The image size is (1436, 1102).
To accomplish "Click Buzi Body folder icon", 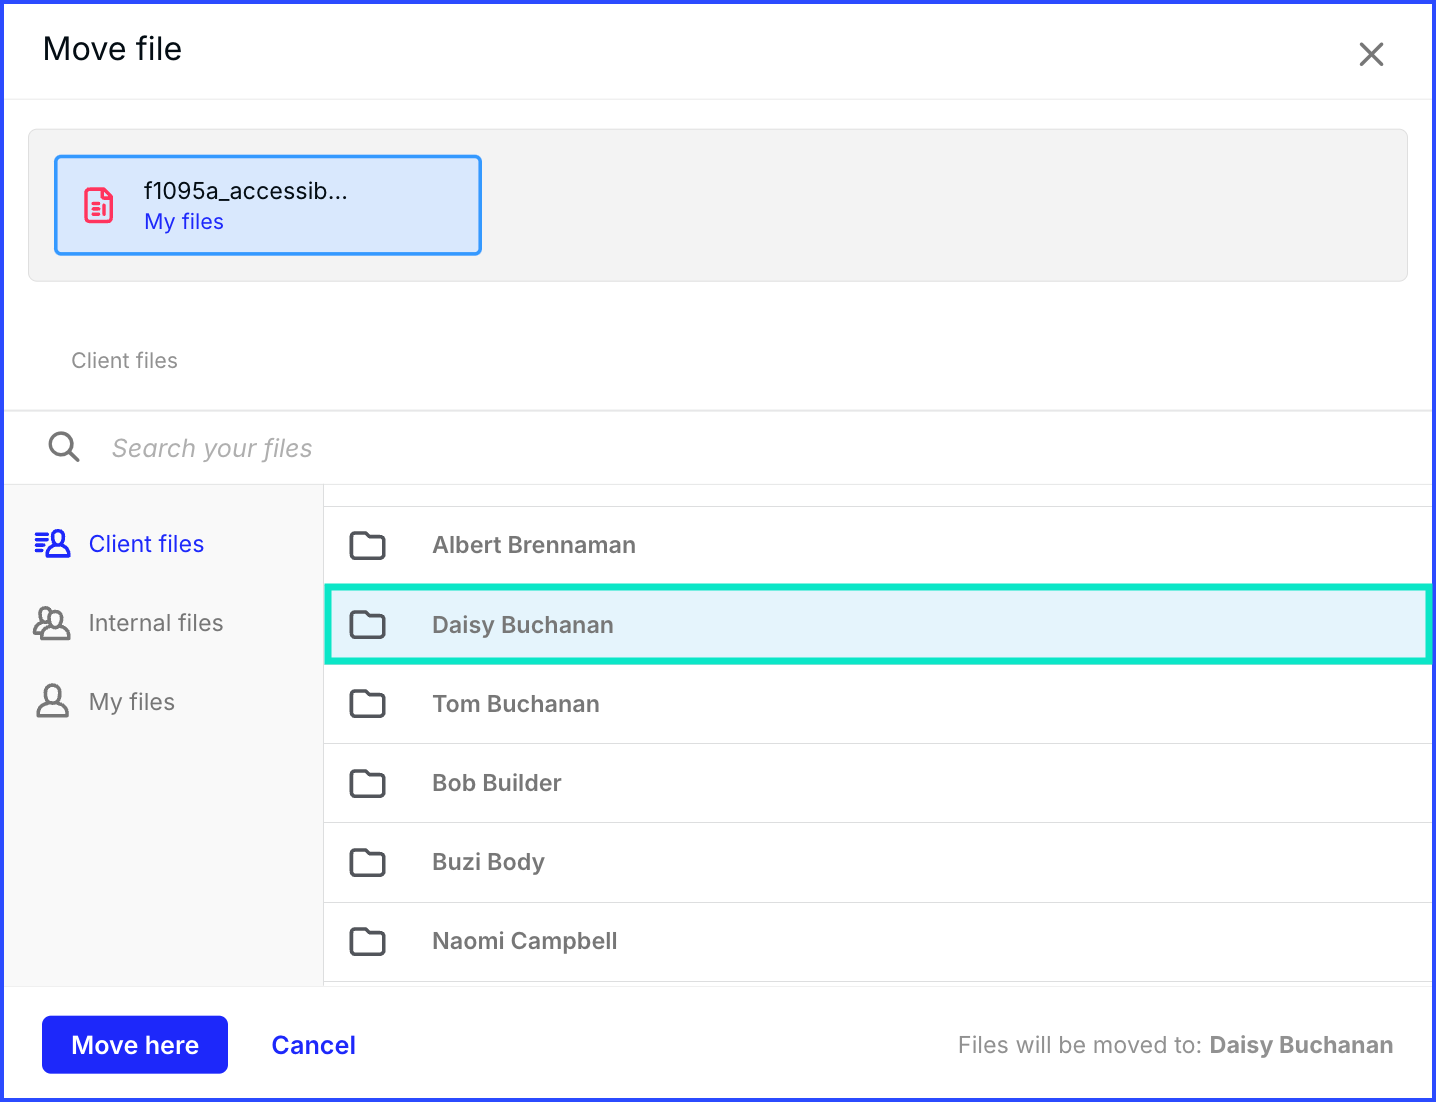I will (368, 862).
